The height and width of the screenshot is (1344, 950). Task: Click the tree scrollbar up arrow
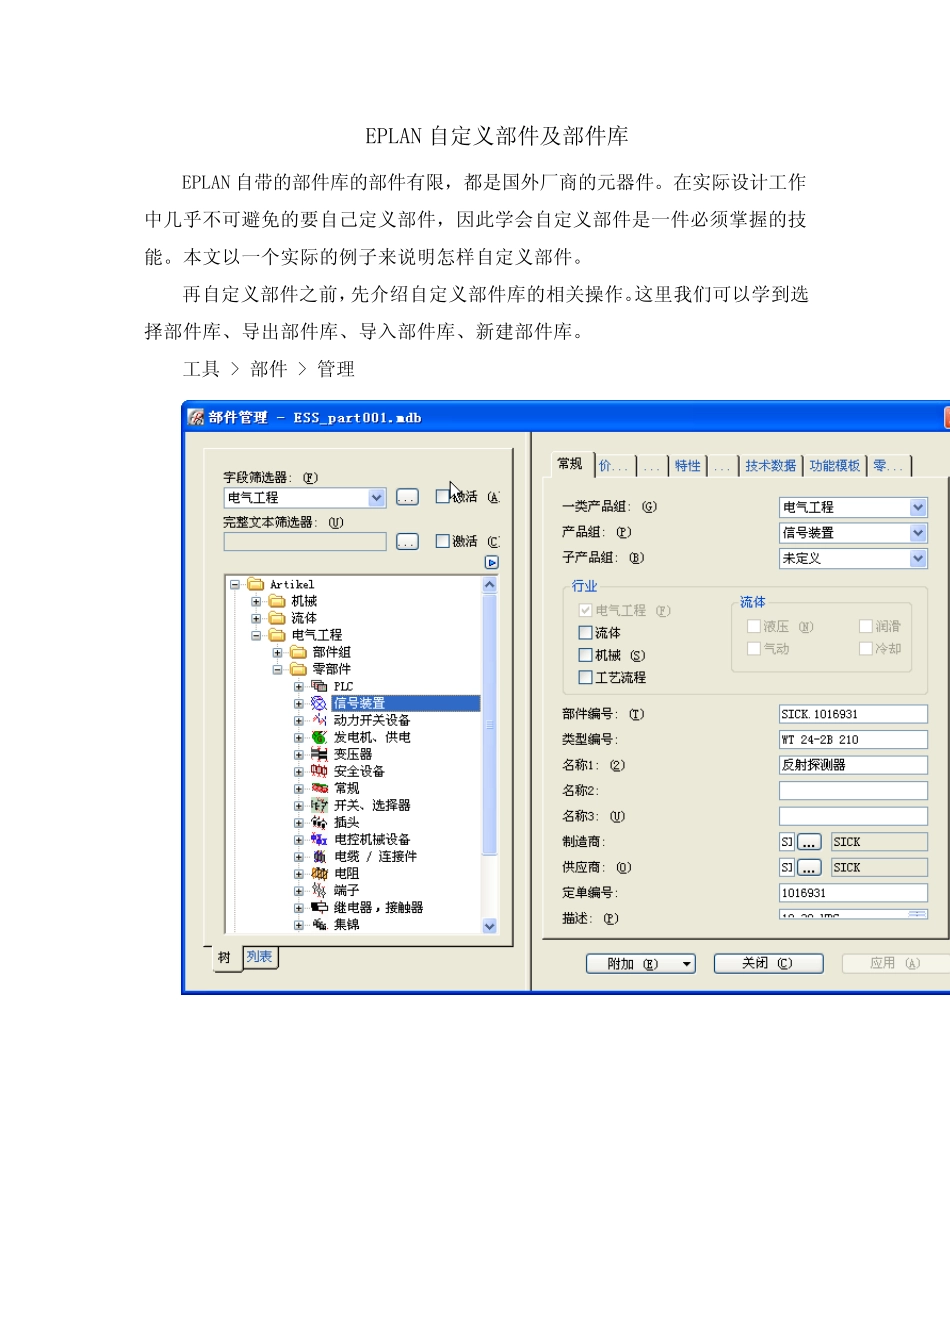(x=490, y=584)
